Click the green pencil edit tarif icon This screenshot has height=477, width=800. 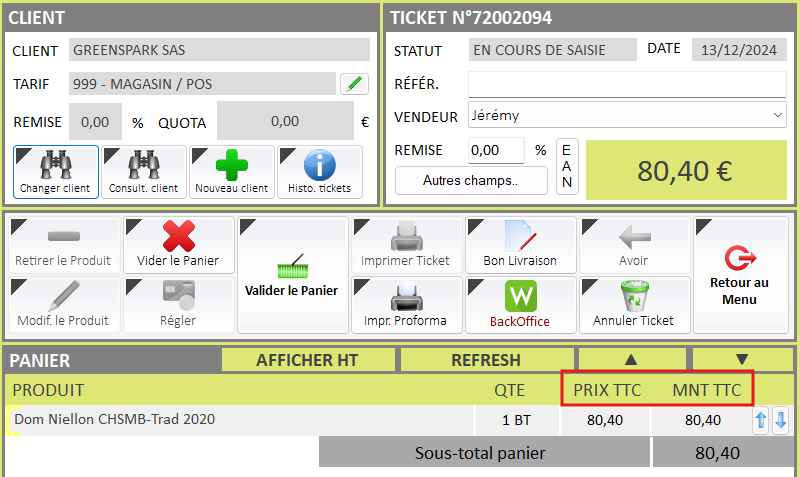tap(353, 84)
